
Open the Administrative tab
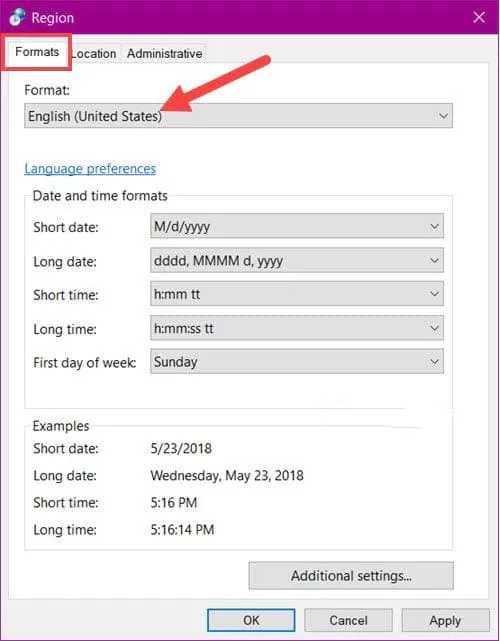(164, 54)
